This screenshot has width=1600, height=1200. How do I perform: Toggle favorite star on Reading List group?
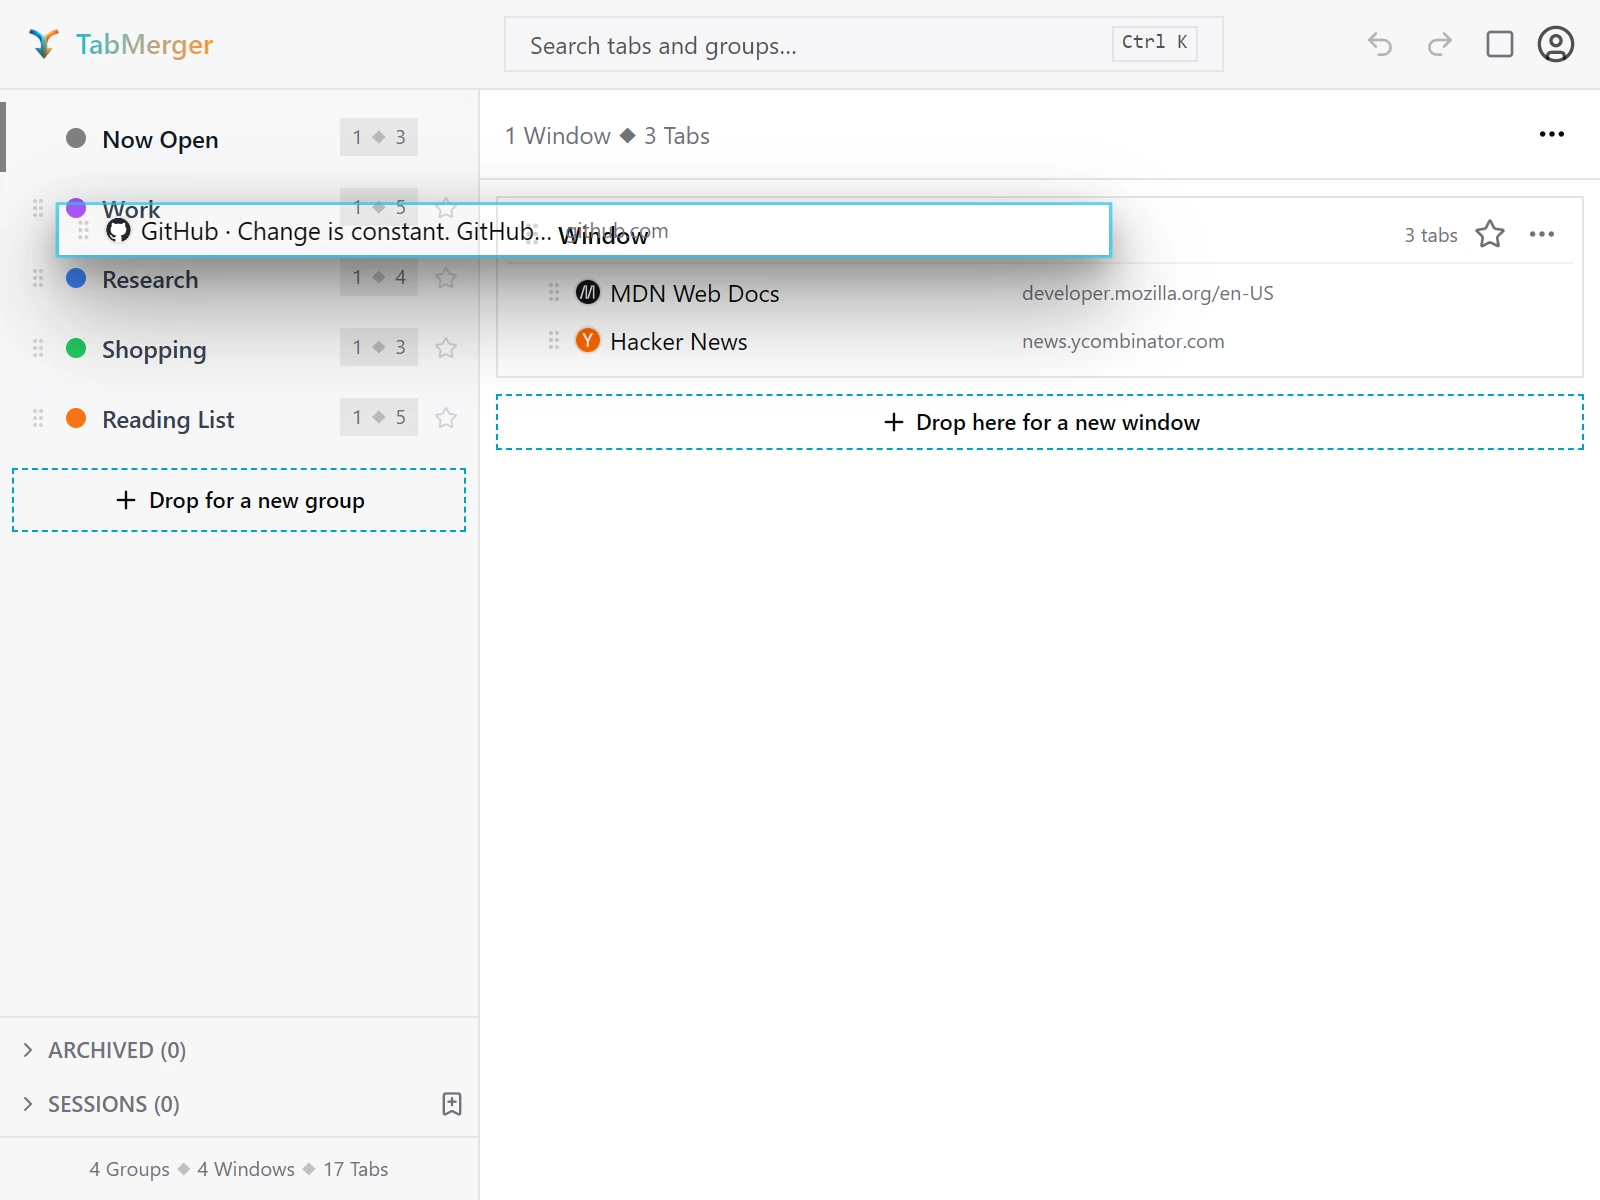point(446,418)
